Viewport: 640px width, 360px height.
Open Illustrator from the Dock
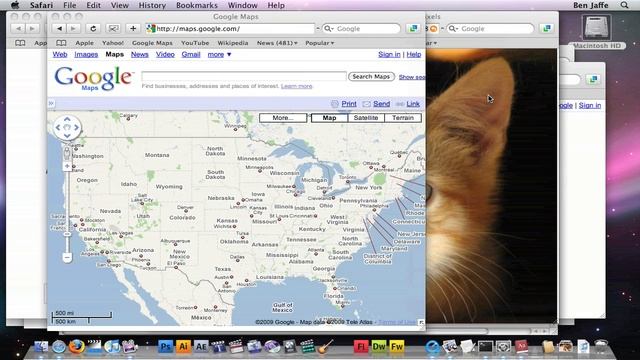[x=183, y=347]
